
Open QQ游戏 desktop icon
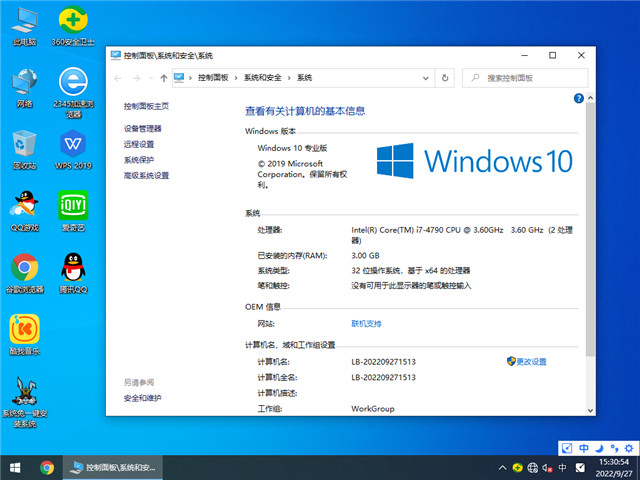(24, 211)
